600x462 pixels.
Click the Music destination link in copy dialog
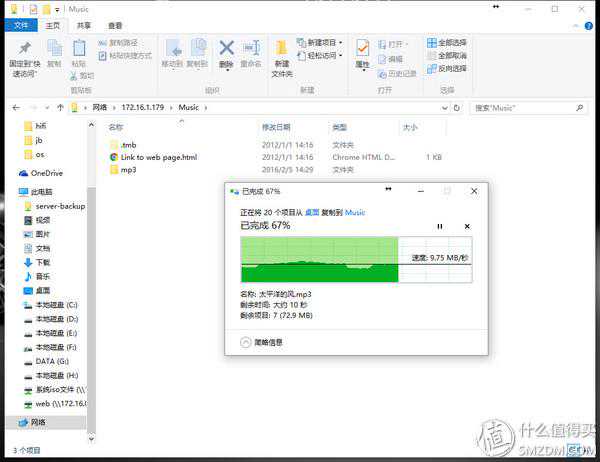(x=355, y=213)
